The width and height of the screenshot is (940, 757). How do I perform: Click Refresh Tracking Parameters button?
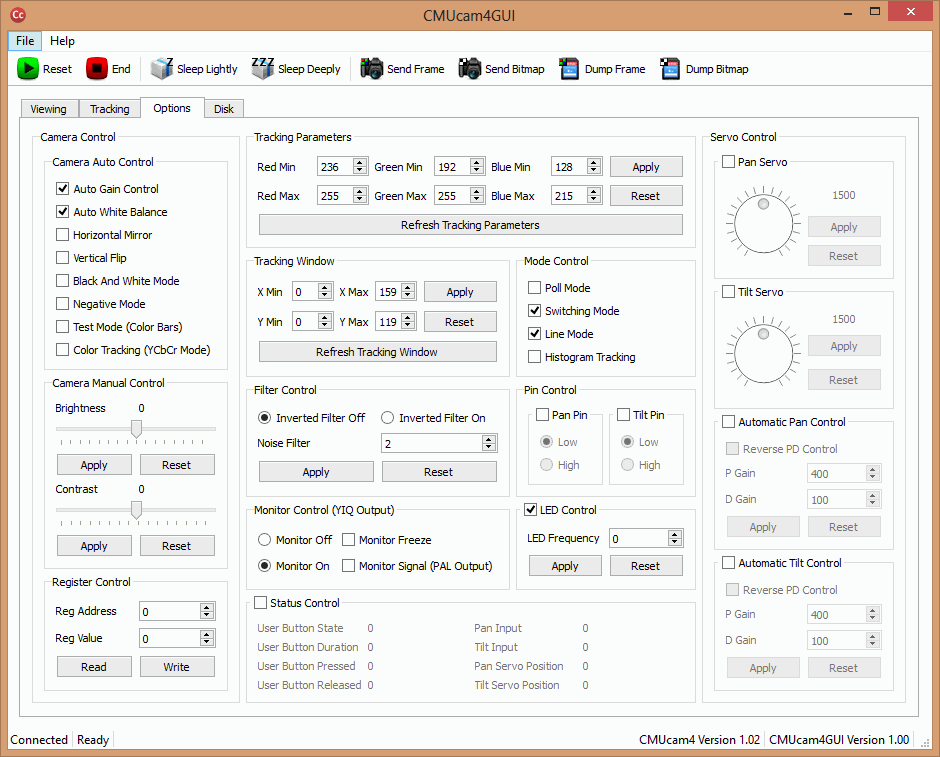[x=471, y=225]
